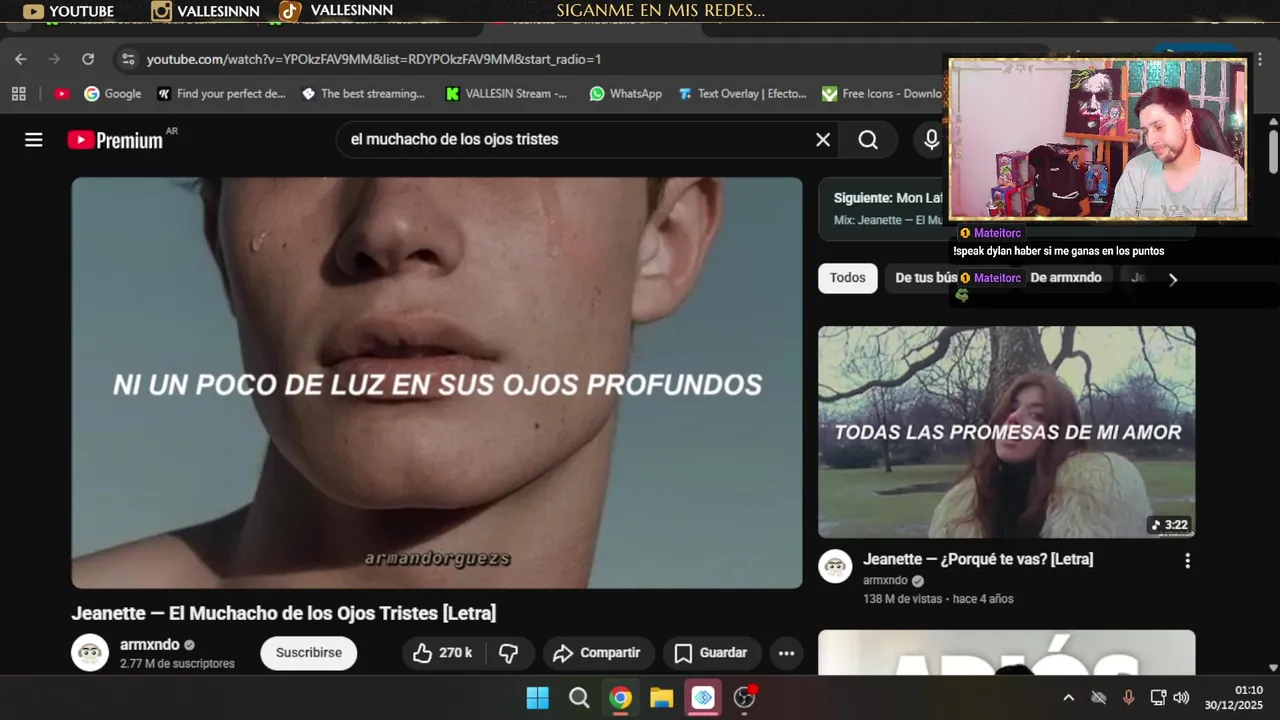The height and width of the screenshot is (720, 1280).
Task: Open the armxndo channel name link under ¿Porqué te vas?
Action: coord(885,581)
